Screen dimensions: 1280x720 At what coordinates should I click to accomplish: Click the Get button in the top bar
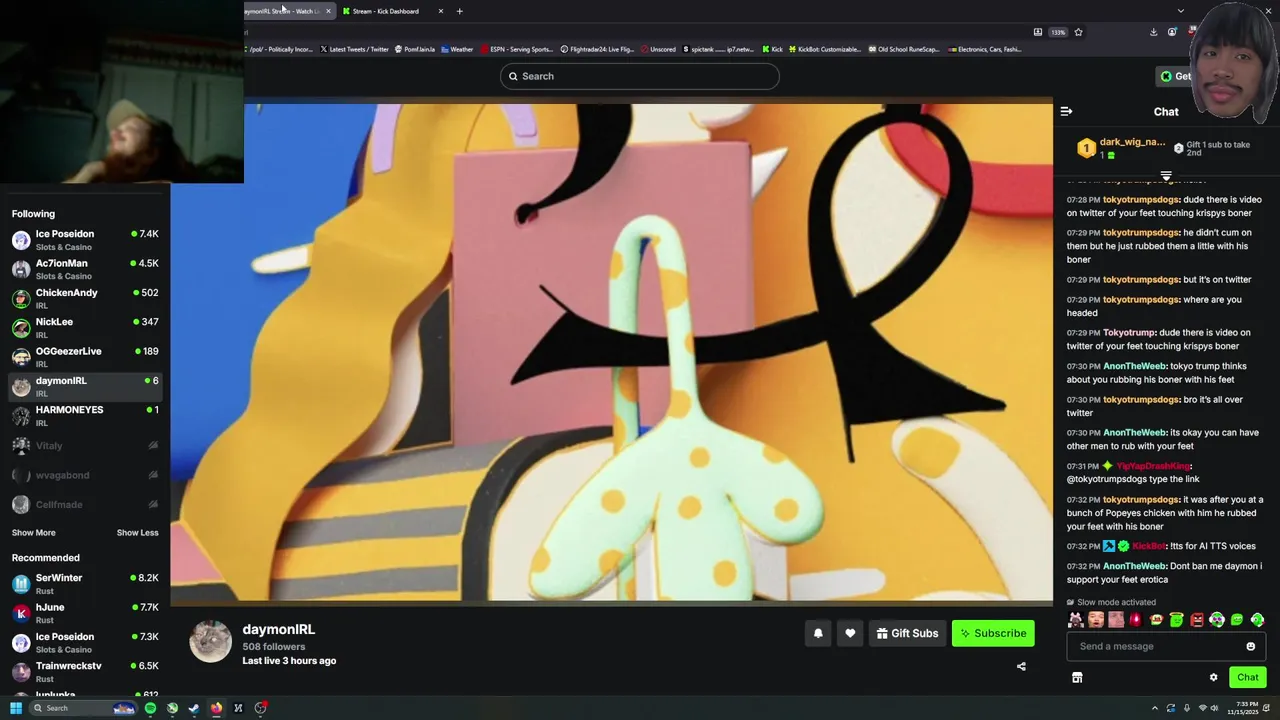(x=1175, y=76)
